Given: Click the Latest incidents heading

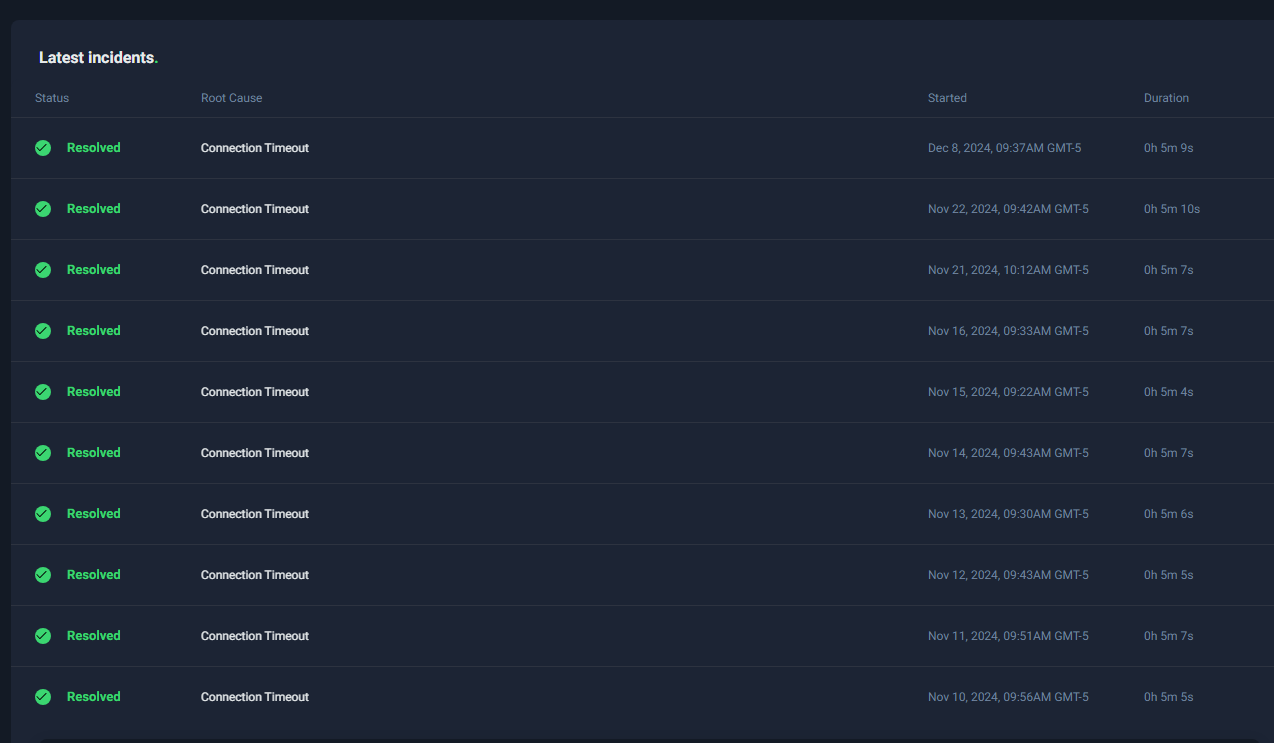Looking at the screenshot, I should click(x=98, y=58).
